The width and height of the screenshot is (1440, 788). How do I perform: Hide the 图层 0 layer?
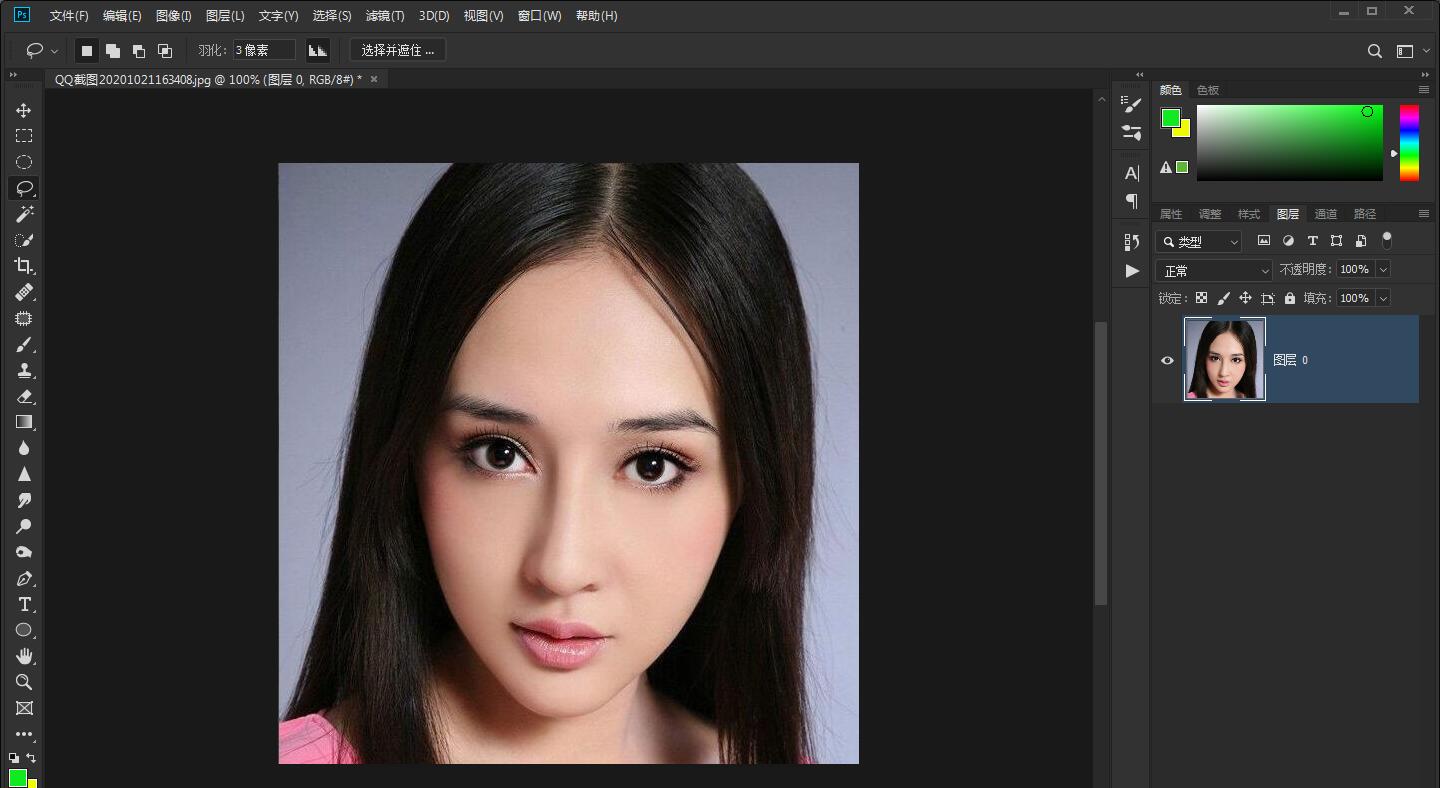[1167, 360]
